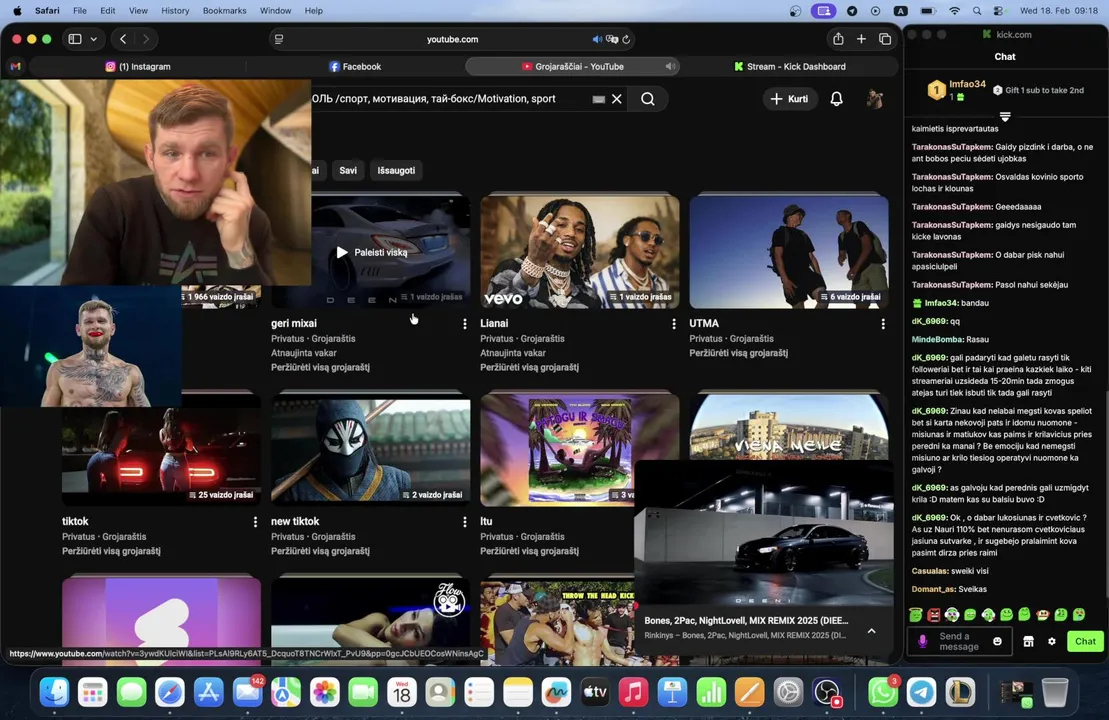Click the Safari address bar youtube.com
This screenshot has height=720, width=1109.
452,40
